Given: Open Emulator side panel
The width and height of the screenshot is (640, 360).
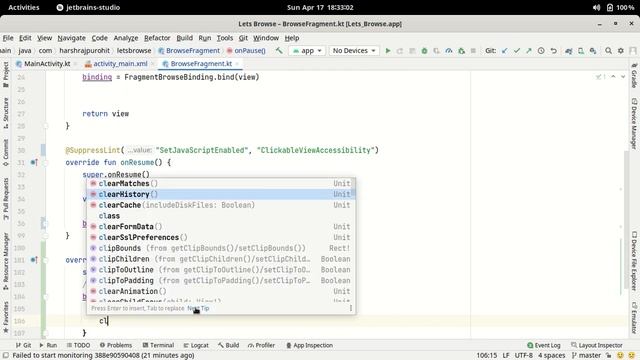Looking at the screenshot, I should 634,317.
